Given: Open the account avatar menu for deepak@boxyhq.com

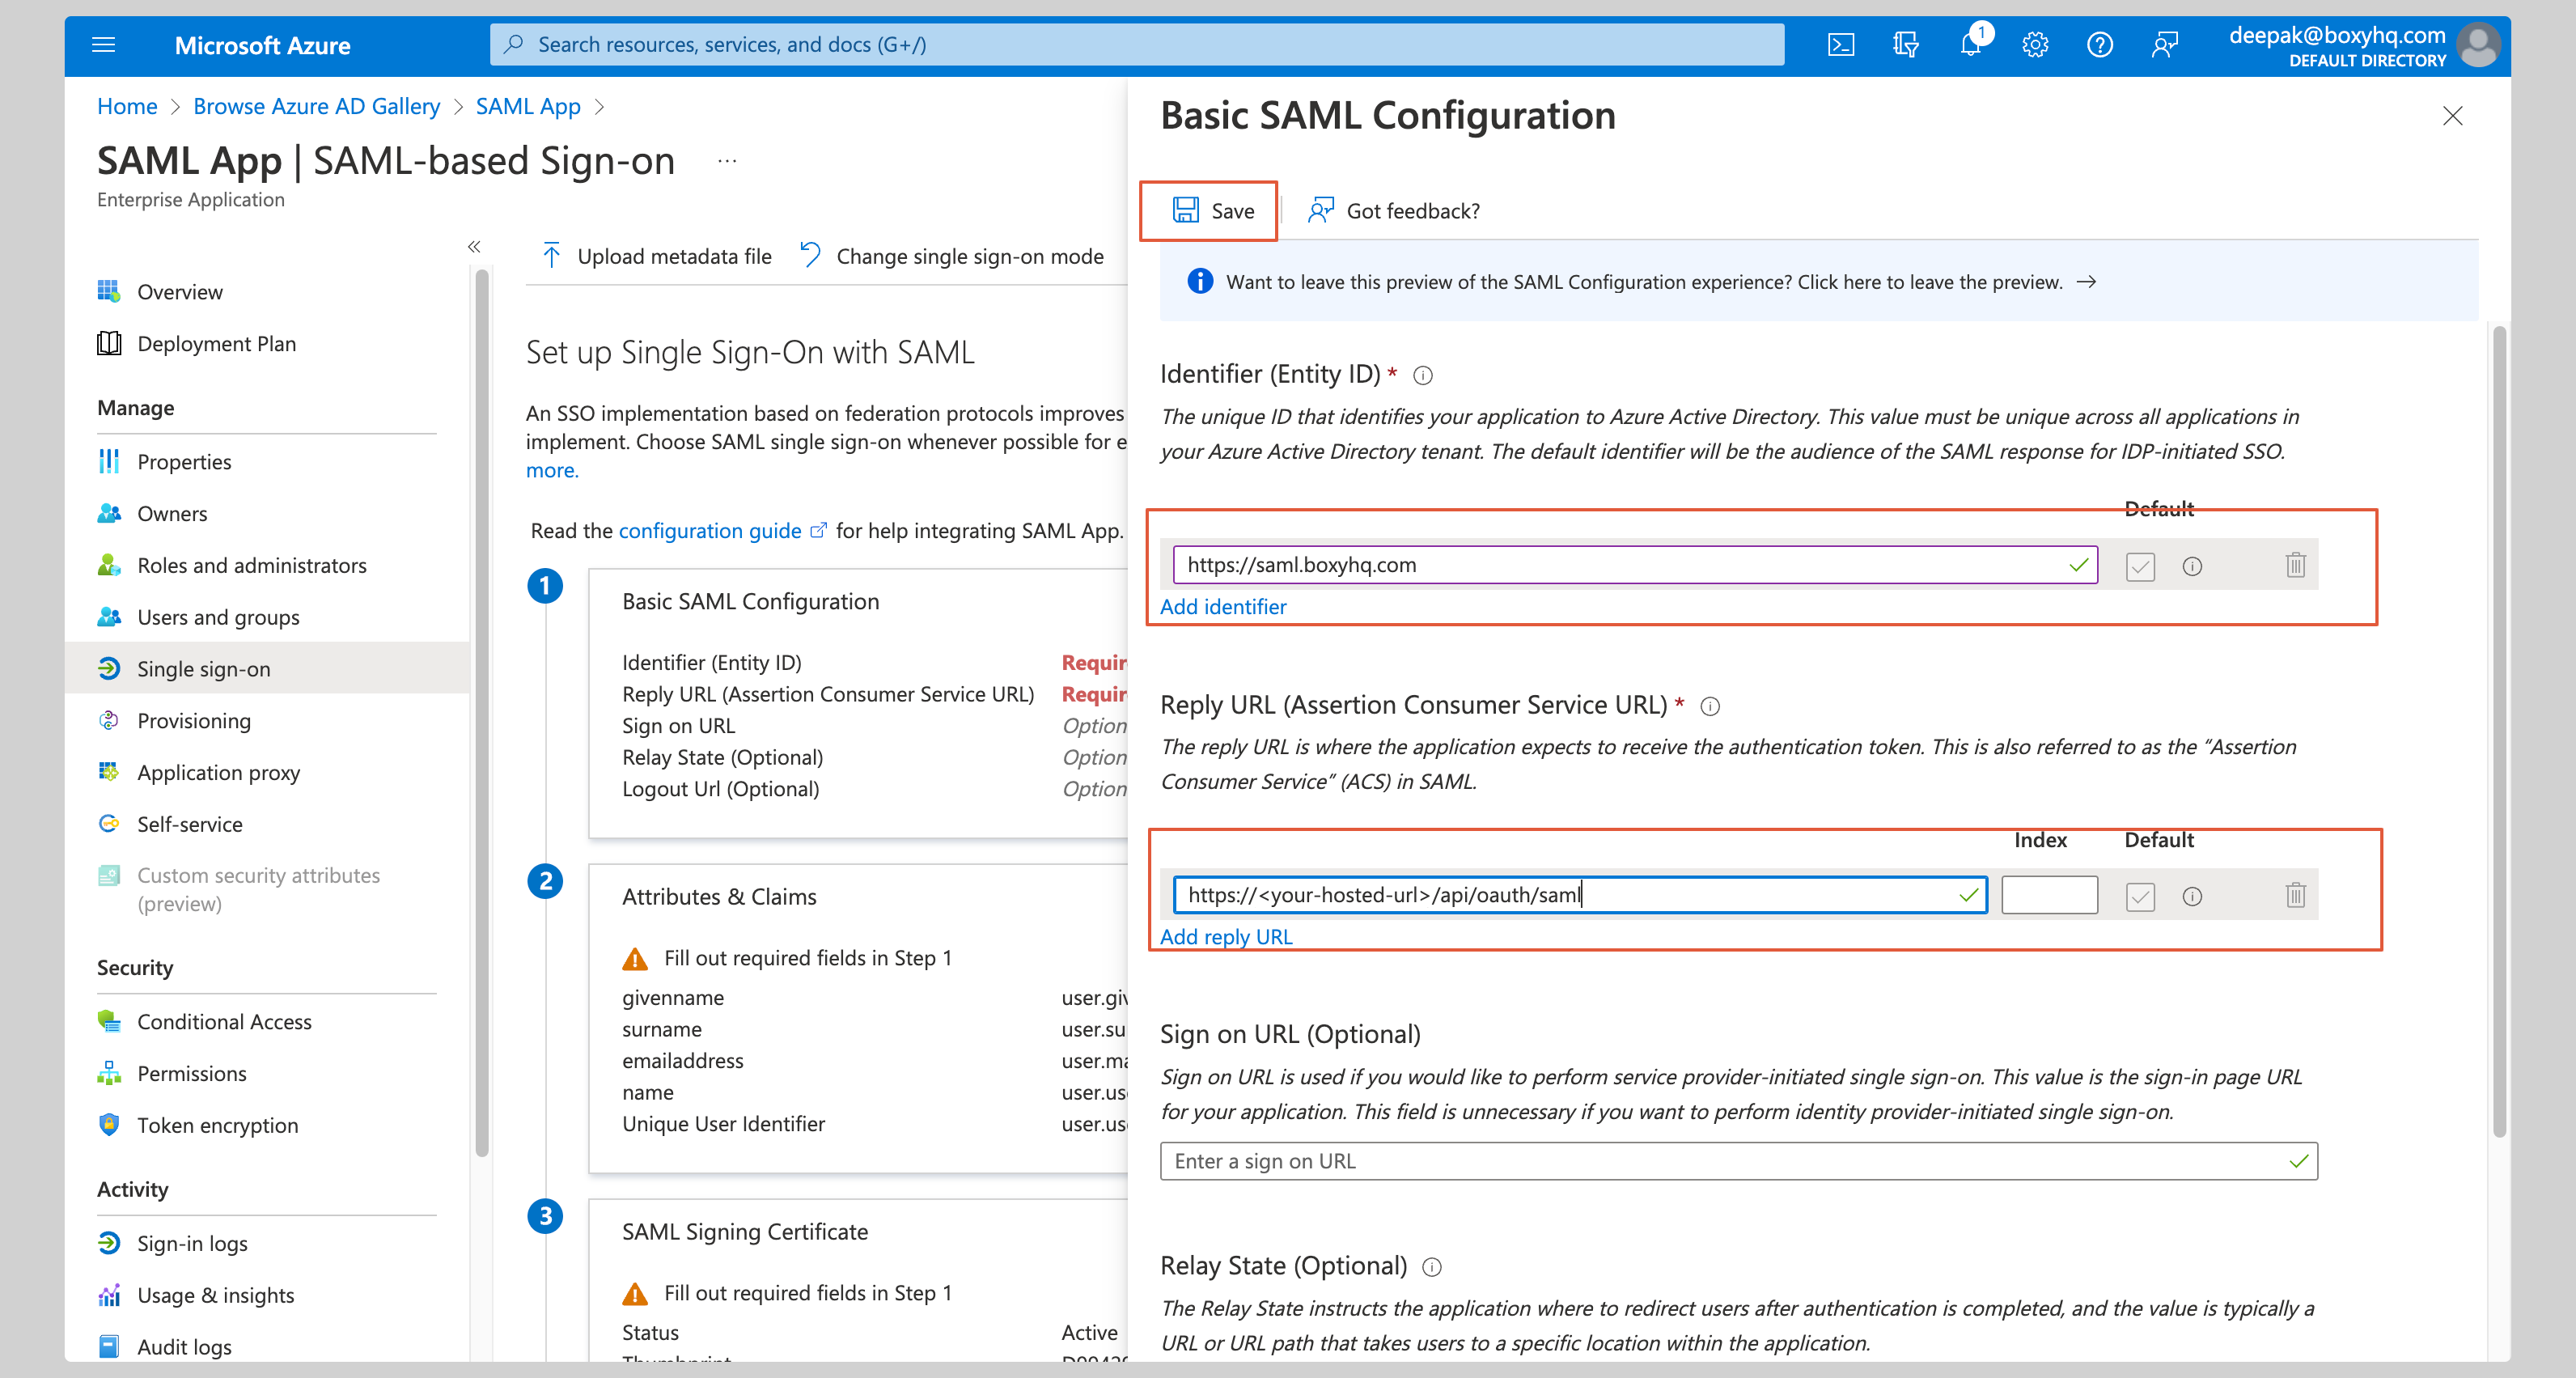Looking at the screenshot, I should tap(2479, 44).
